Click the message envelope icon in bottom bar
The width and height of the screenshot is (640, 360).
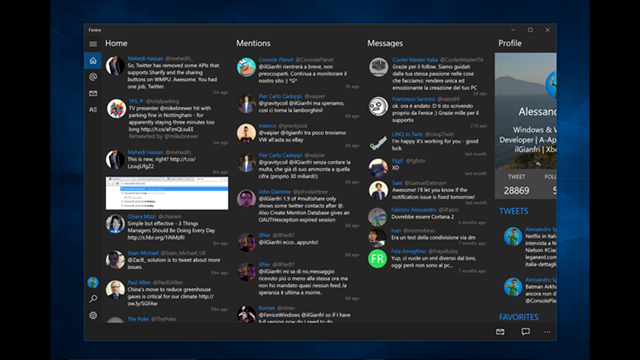click(x=500, y=332)
